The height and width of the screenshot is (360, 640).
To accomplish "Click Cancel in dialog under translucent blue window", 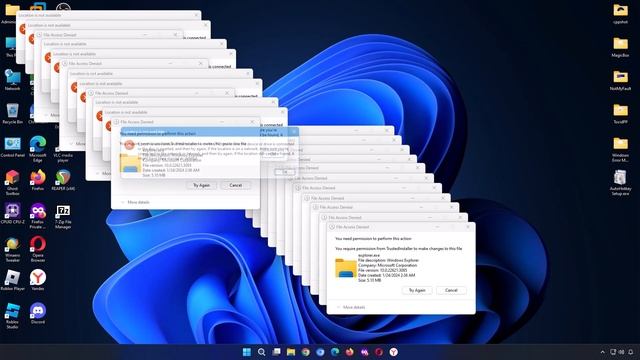I will tap(236, 185).
